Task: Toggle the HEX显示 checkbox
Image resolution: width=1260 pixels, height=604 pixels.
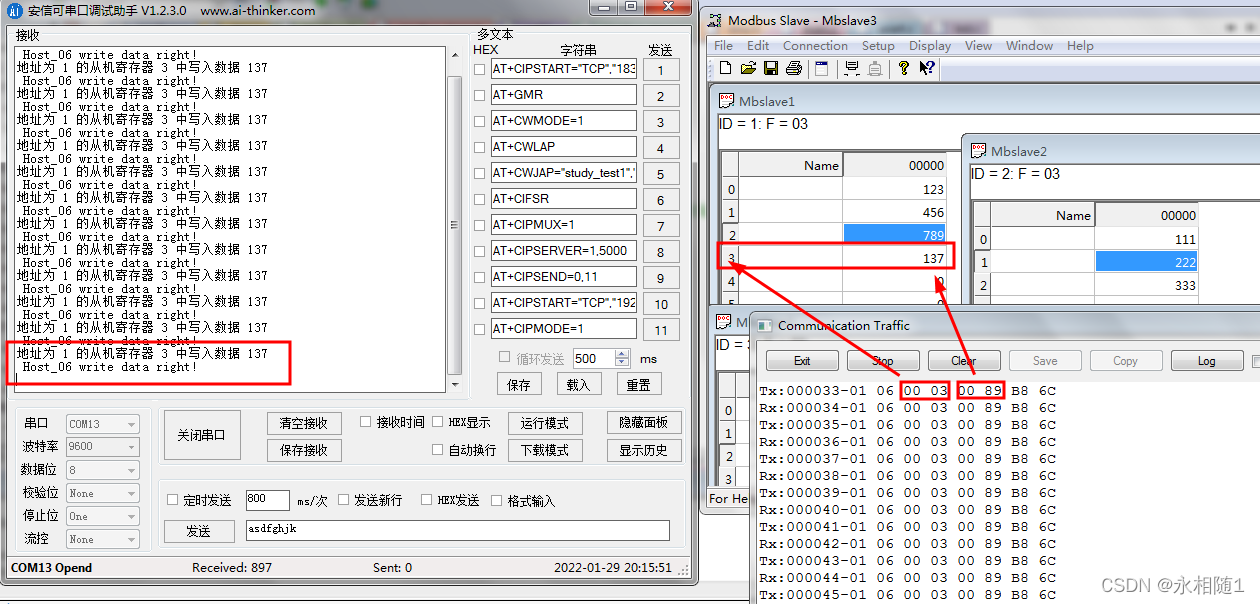Action: pyautogui.click(x=438, y=422)
